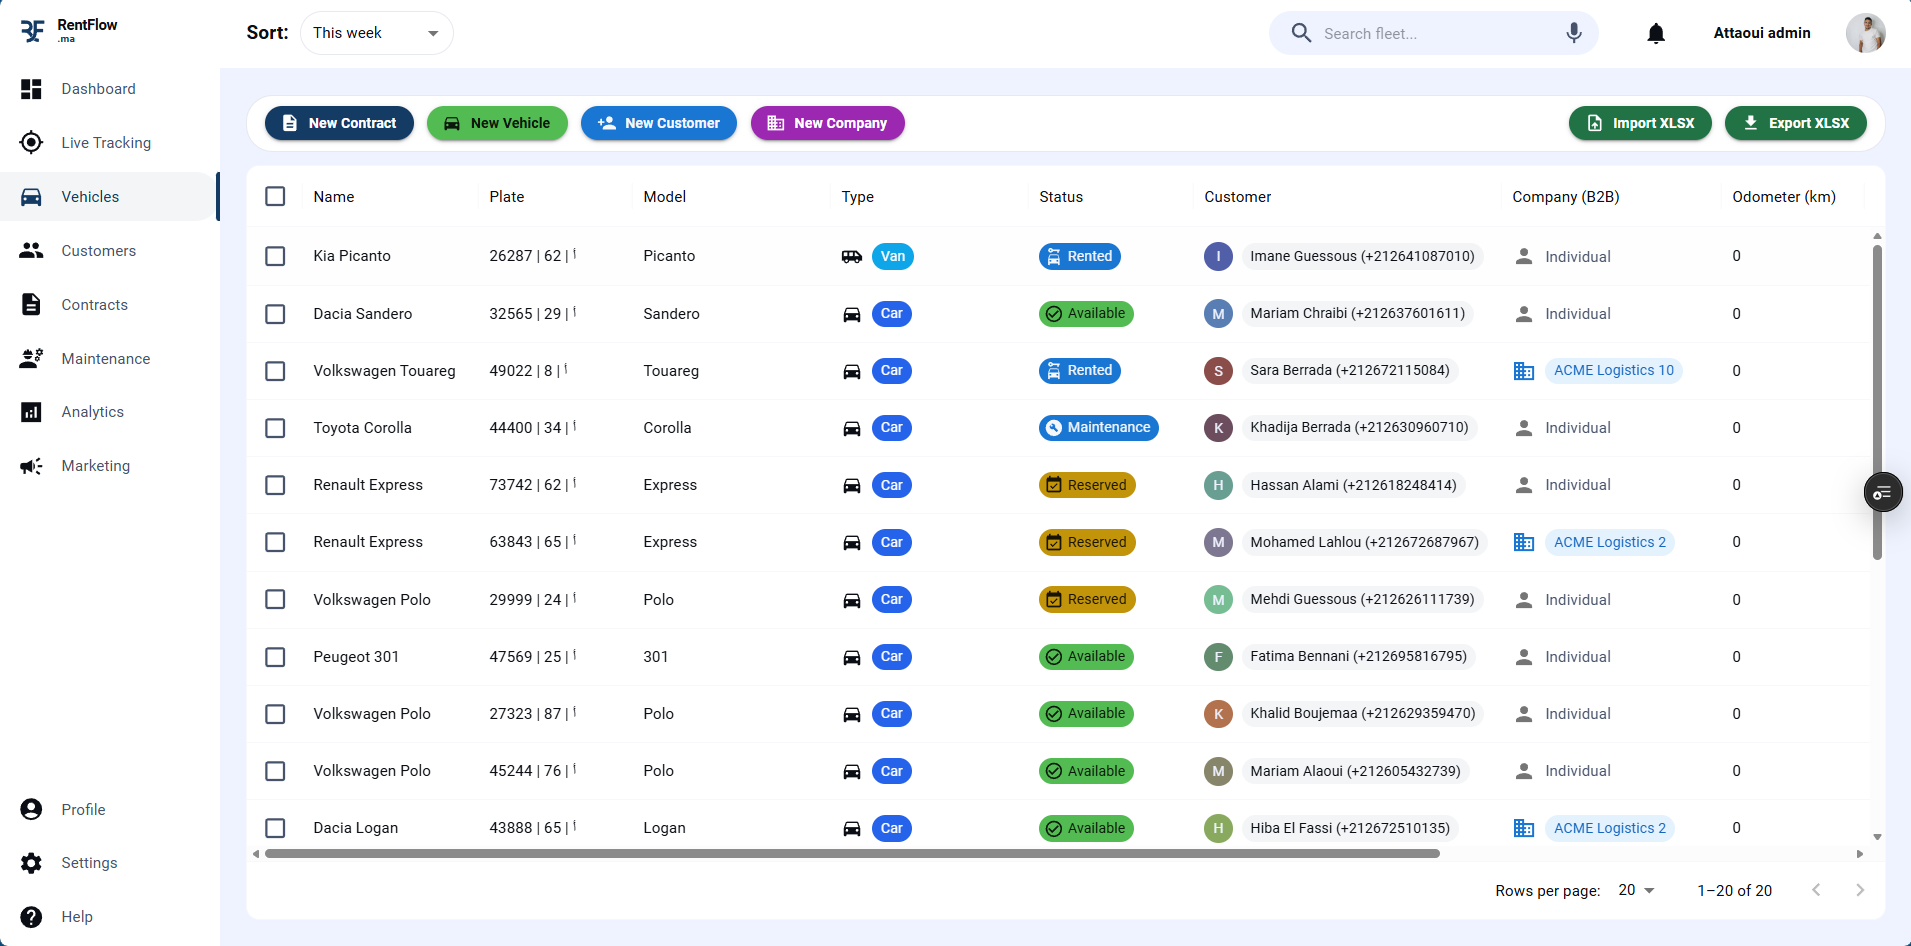Open Contracts in the sidebar
The width and height of the screenshot is (1911, 946).
point(109,305)
